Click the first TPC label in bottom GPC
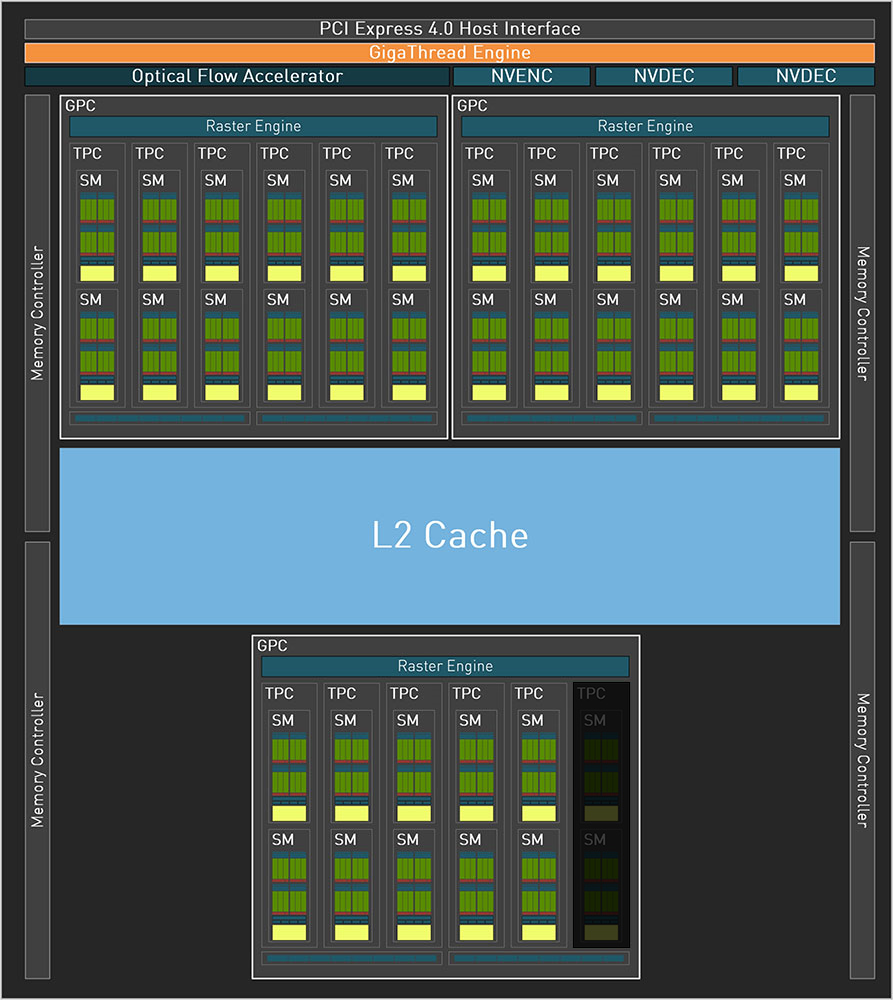The height and width of the screenshot is (1000, 893). point(279,693)
